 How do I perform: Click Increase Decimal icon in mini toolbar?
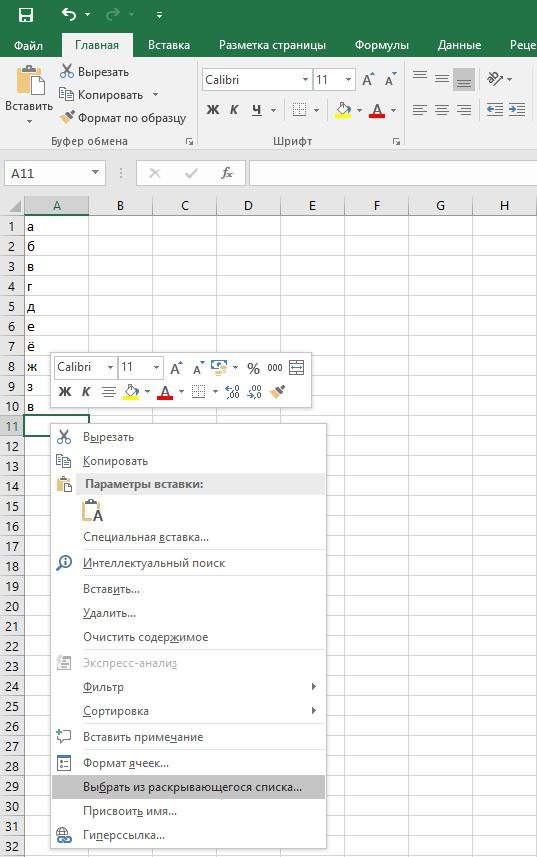click(232, 391)
